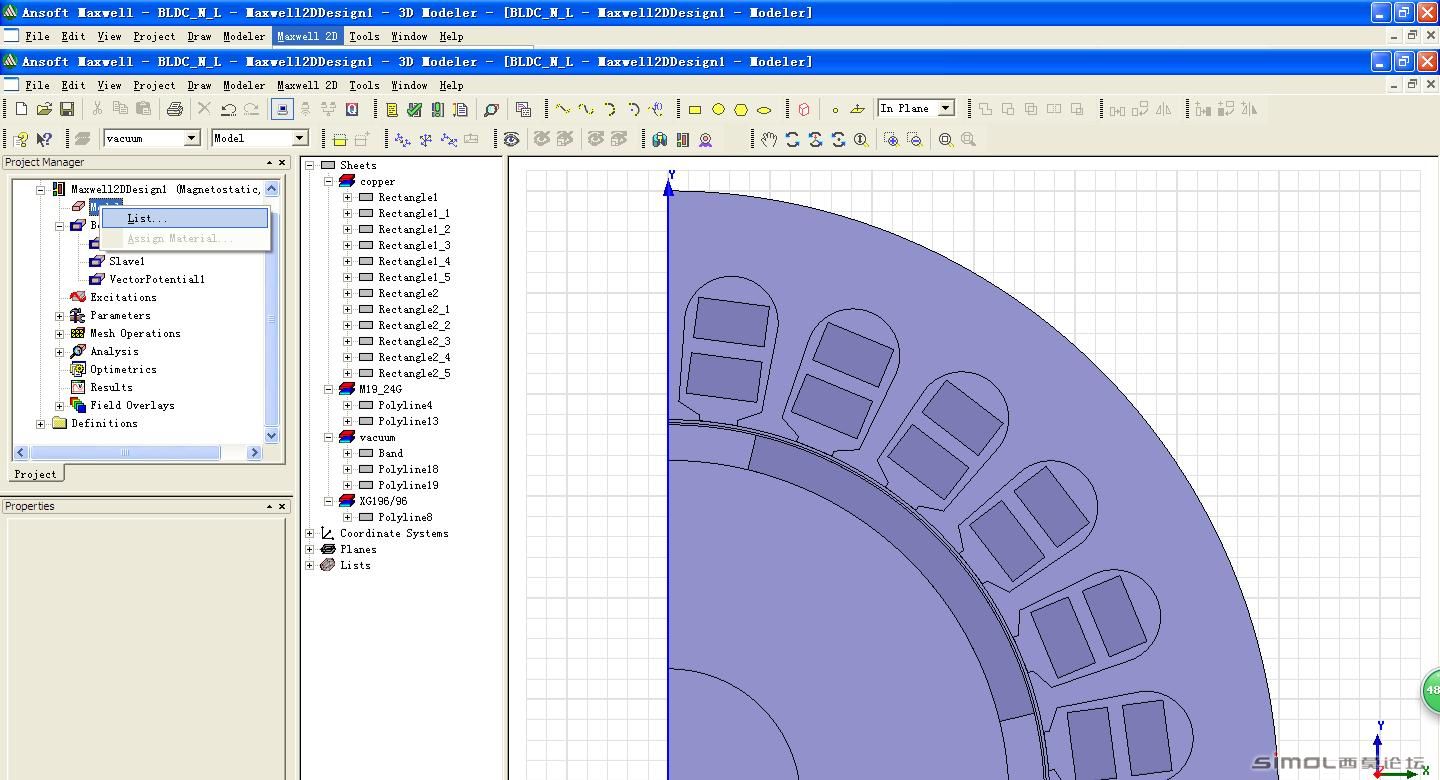Expand the Field Overlays node
Screen dimensions: 1440x780
point(59,406)
